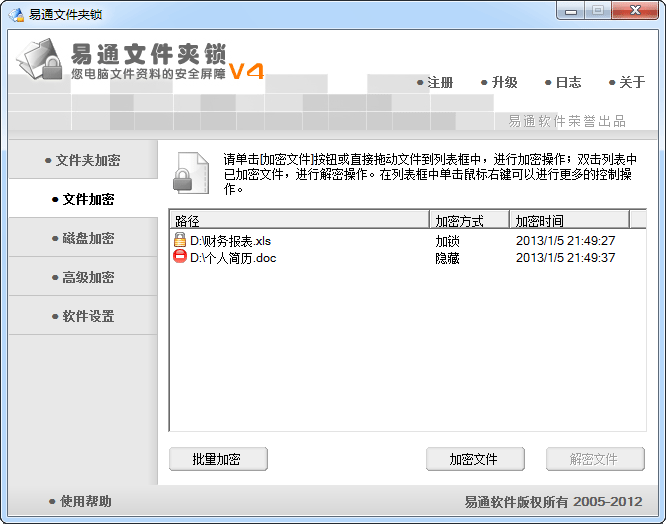The width and height of the screenshot is (666, 524).
Task: Switch to the 高级加密 tab
Action: 83,277
